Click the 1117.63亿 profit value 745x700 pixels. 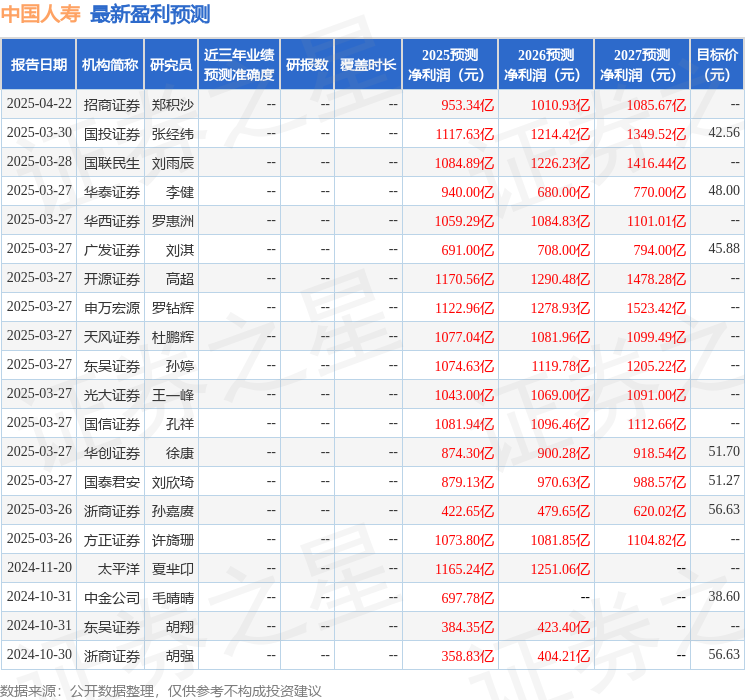click(465, 134)
